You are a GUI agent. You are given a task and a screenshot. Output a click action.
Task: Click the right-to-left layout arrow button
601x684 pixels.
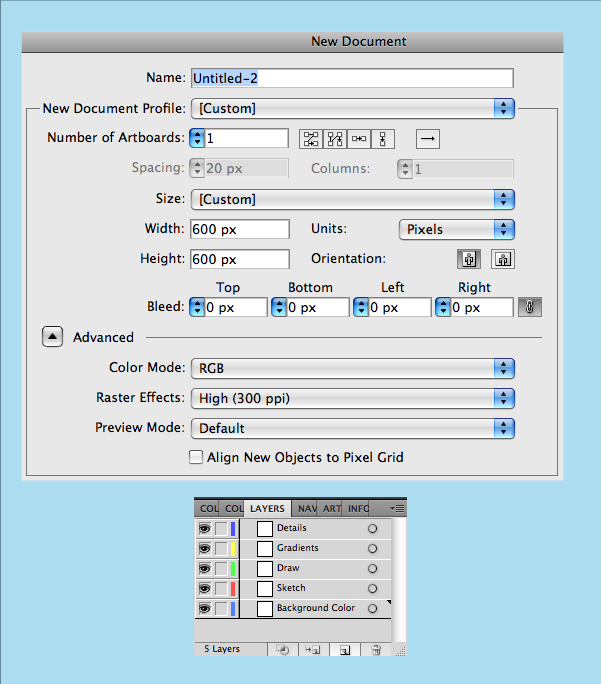click(427, 138)
